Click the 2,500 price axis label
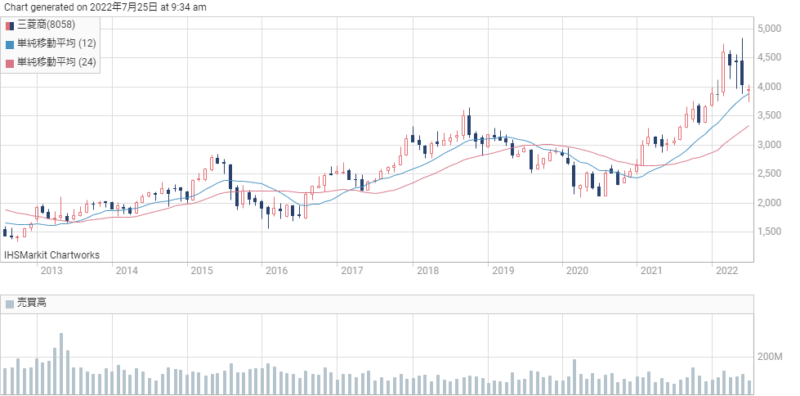This screenshot has width=800, height=396. coord(770,174)
